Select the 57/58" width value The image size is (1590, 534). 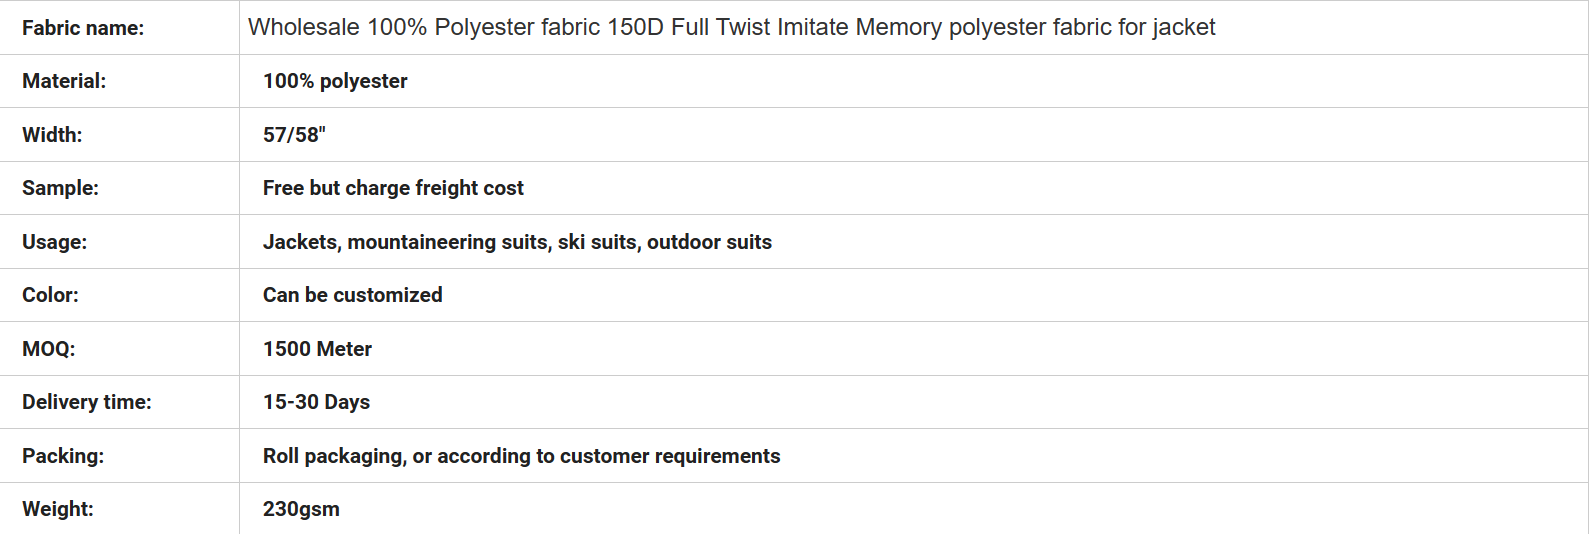coord(294,135)
